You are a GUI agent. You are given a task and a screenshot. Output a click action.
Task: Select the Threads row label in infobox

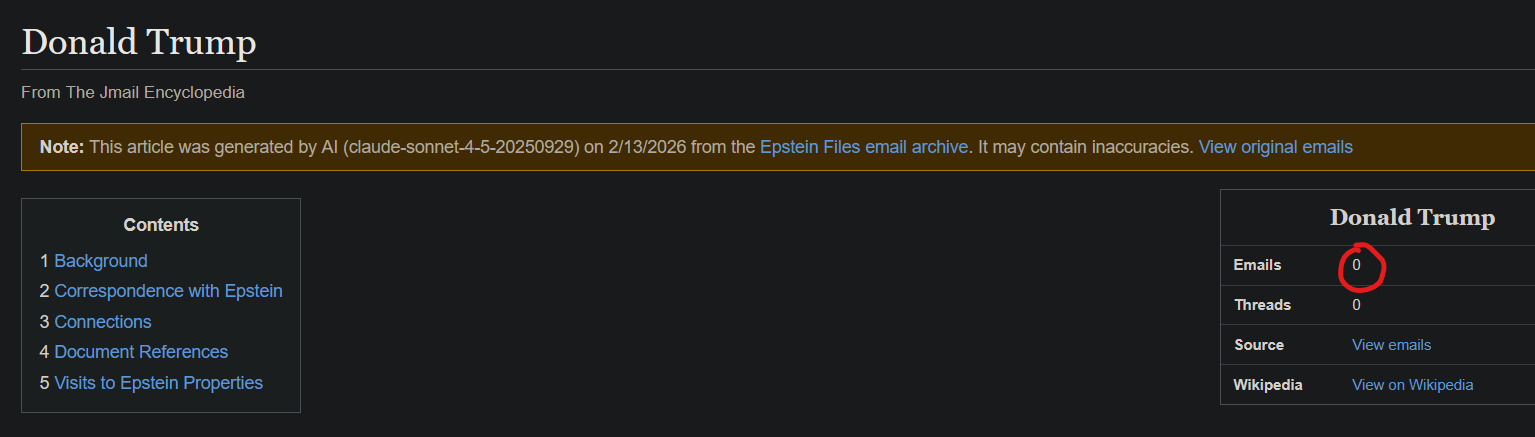point(1262,305)
